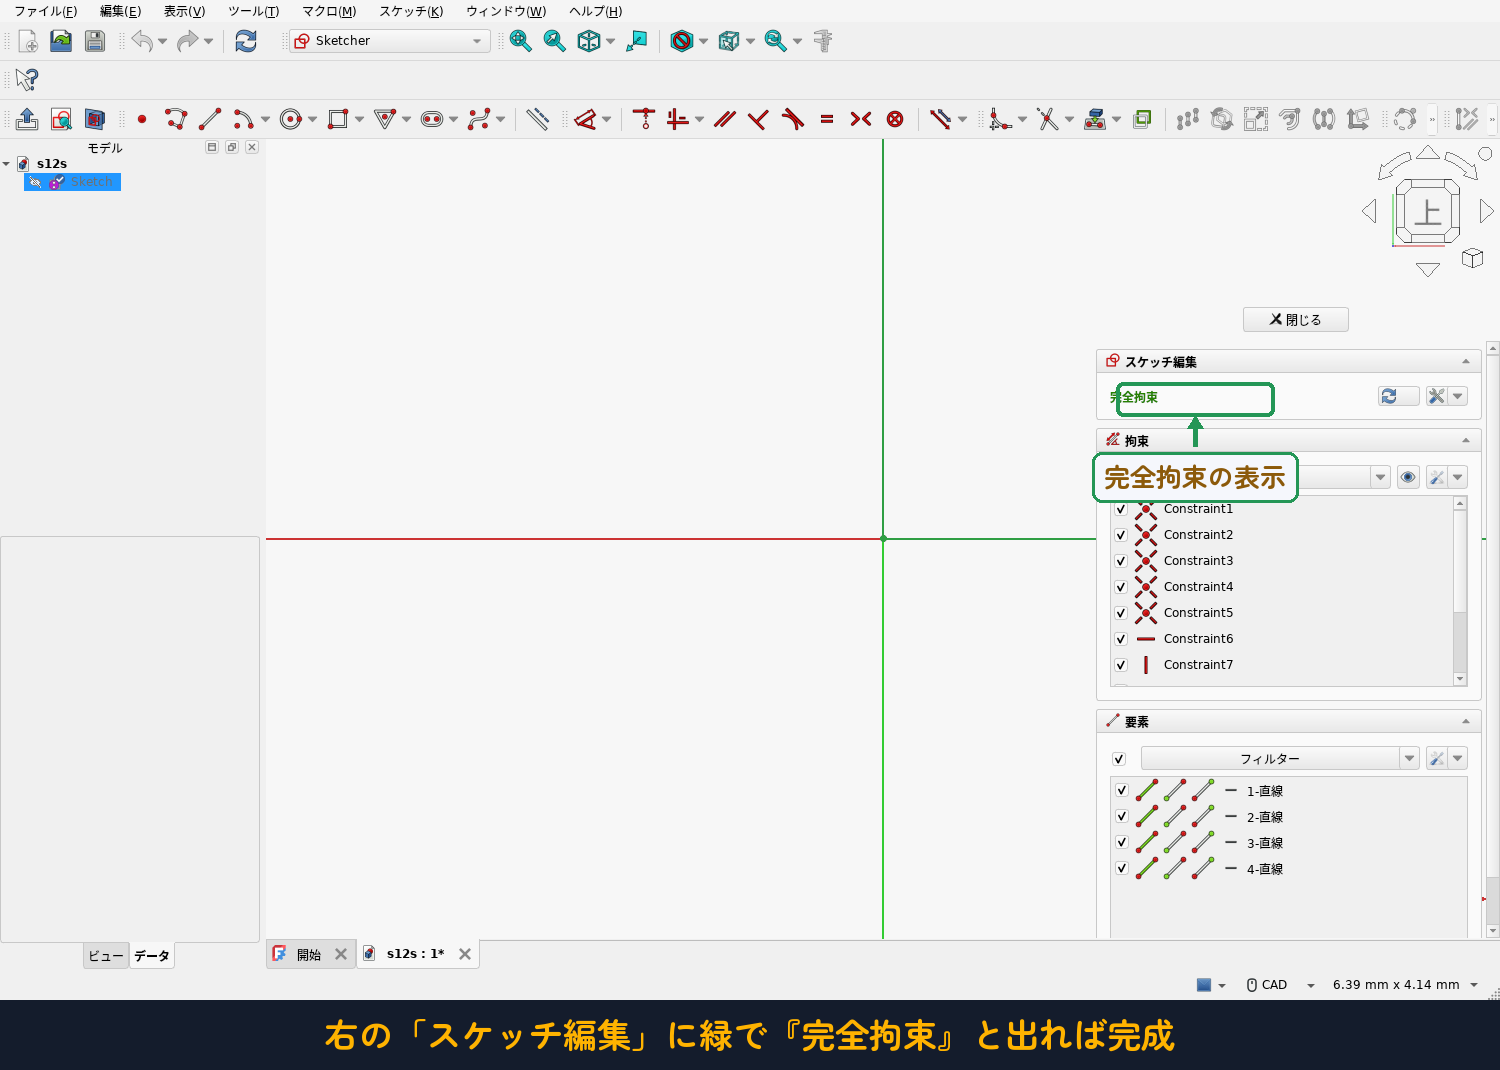Toggle the constraint visibility eye button
This screenshot has height=1070, width=1500.
pos(1408,477)
